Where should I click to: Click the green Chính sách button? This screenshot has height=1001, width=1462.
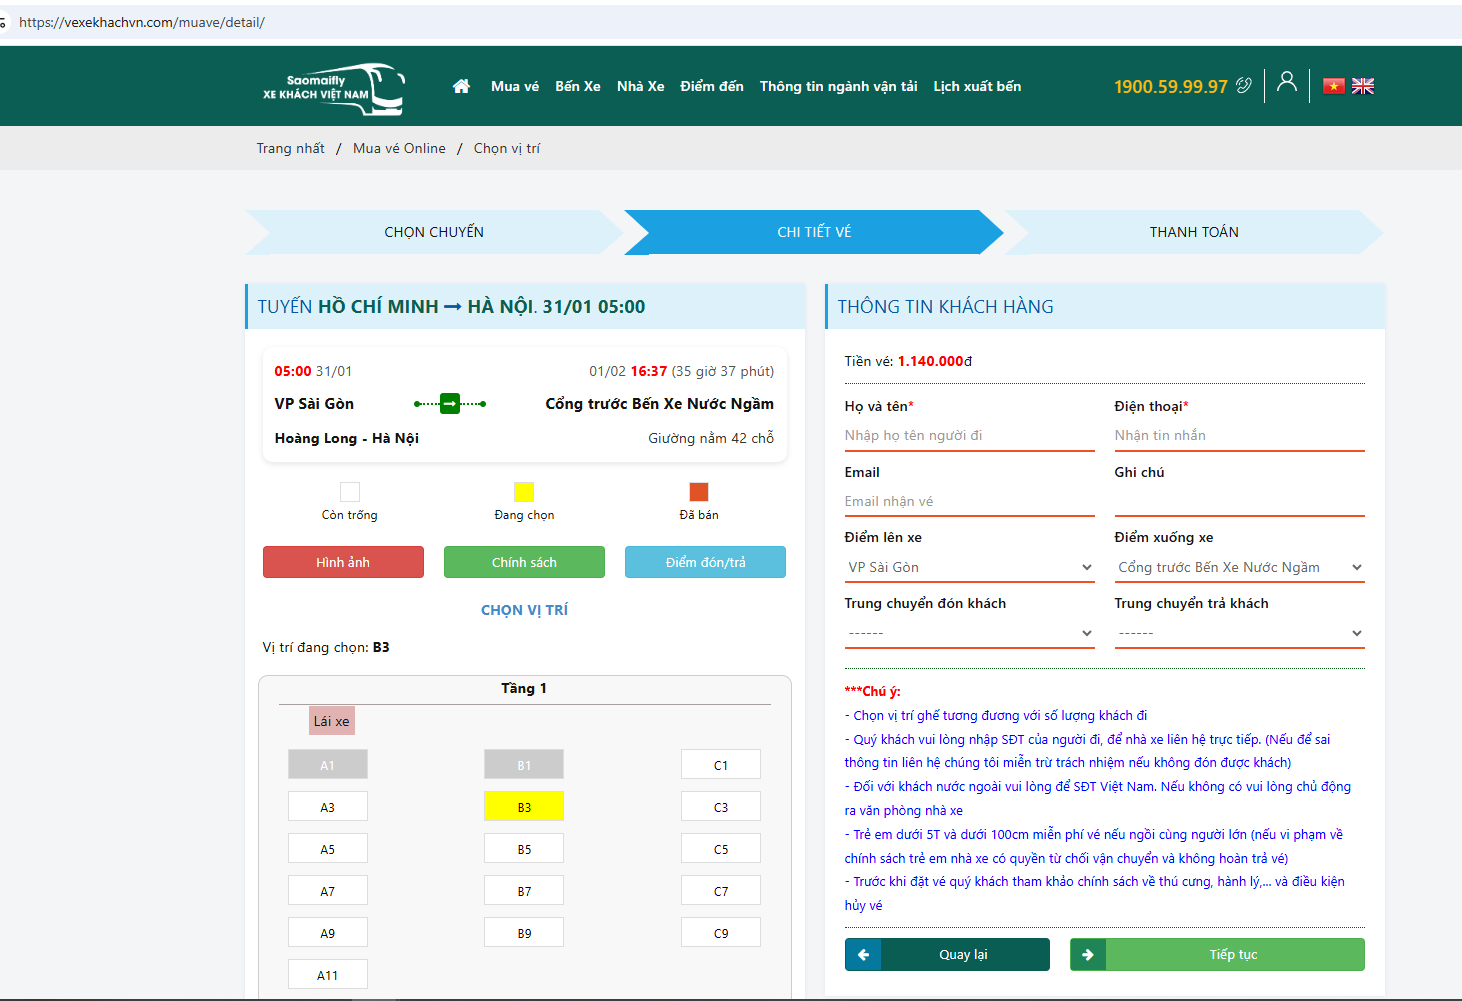pos(524,562)
